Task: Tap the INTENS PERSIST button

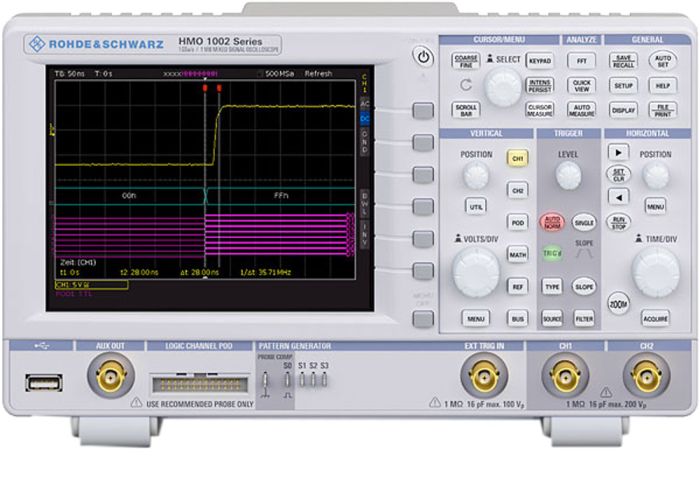Action: point(540,85)
